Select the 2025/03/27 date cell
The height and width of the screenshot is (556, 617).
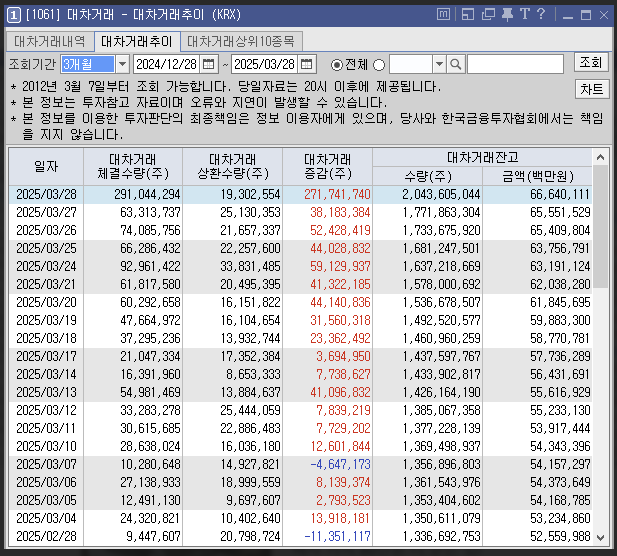pyautogui.click(x=46, y=212)
